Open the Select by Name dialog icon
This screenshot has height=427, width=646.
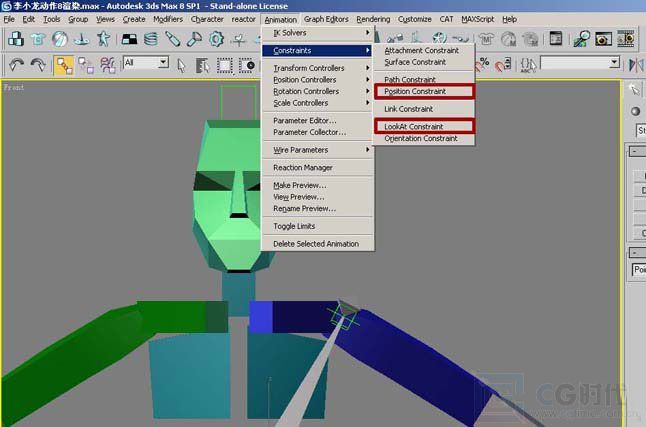pyautogui.click(x=202, y=64)
